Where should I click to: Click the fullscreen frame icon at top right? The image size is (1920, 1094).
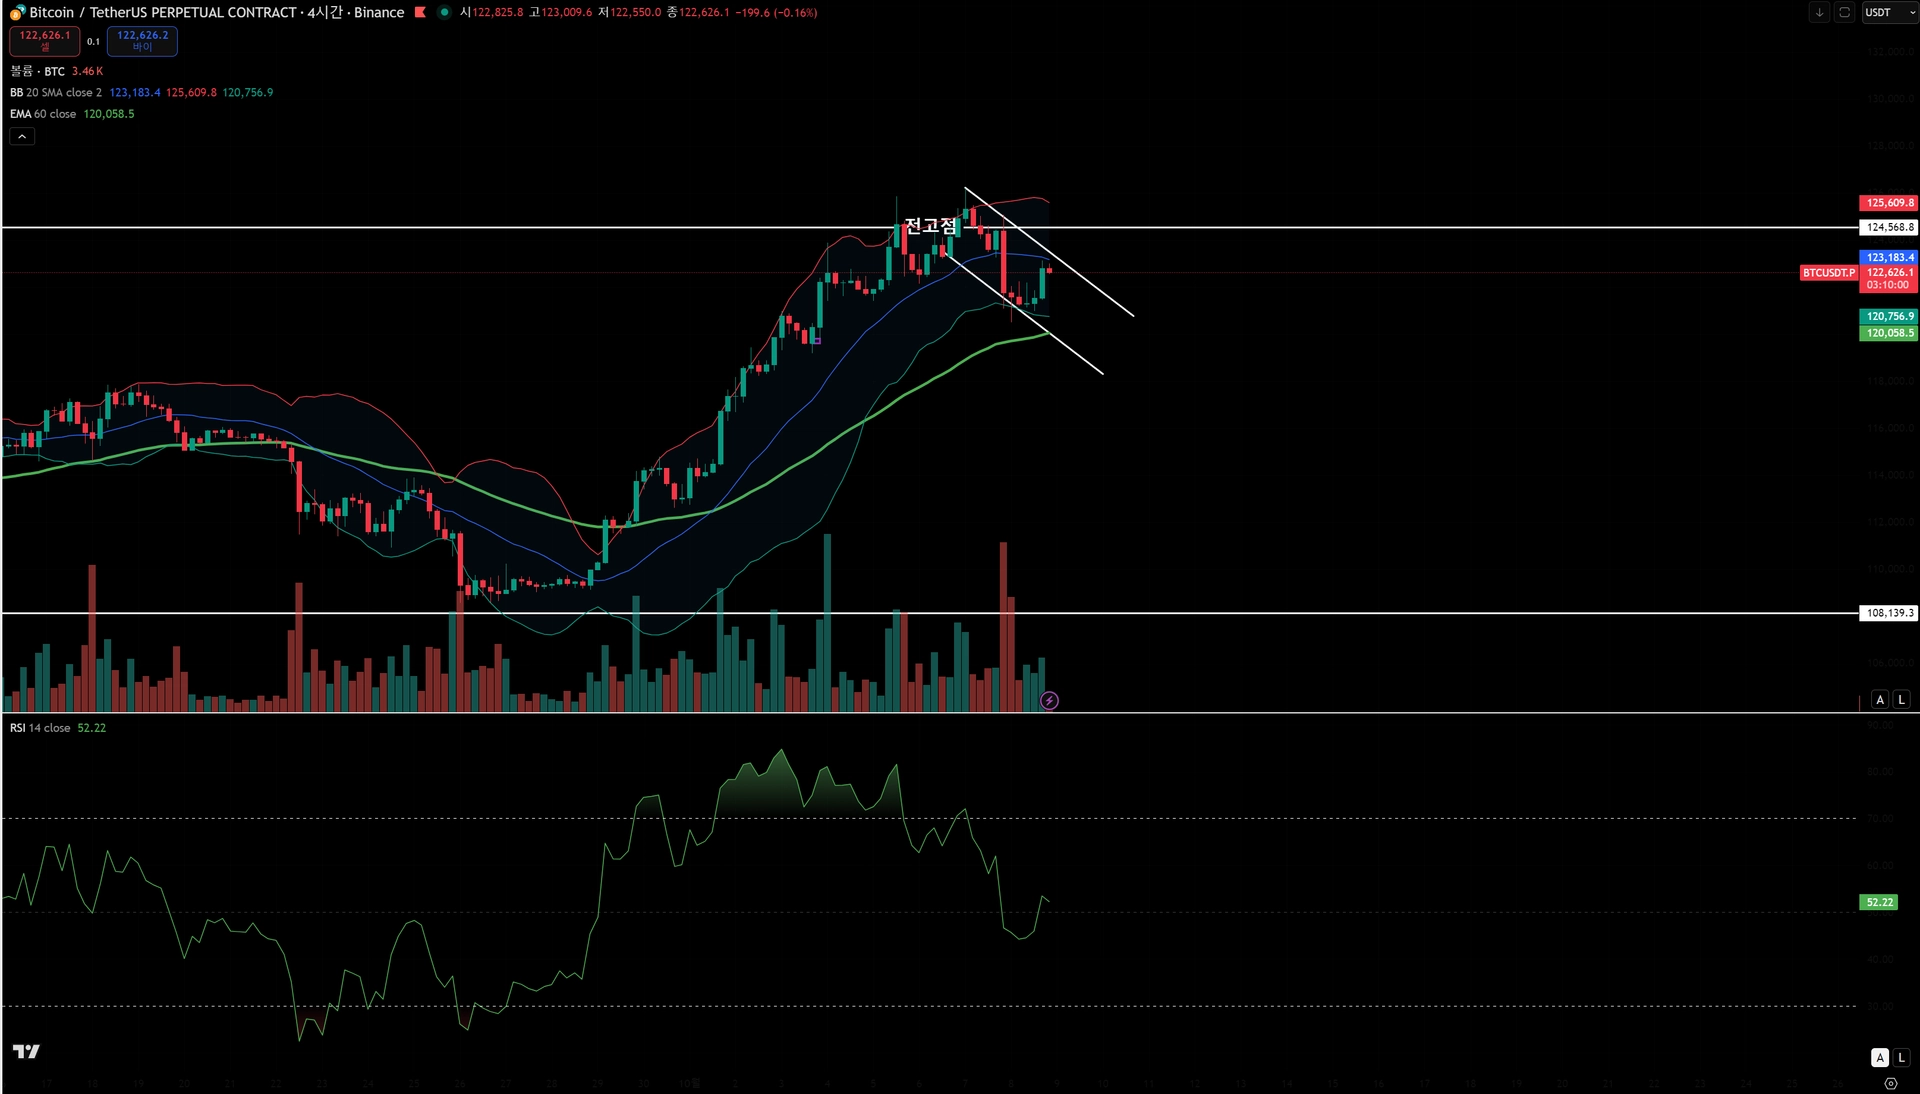point(1844,13)
